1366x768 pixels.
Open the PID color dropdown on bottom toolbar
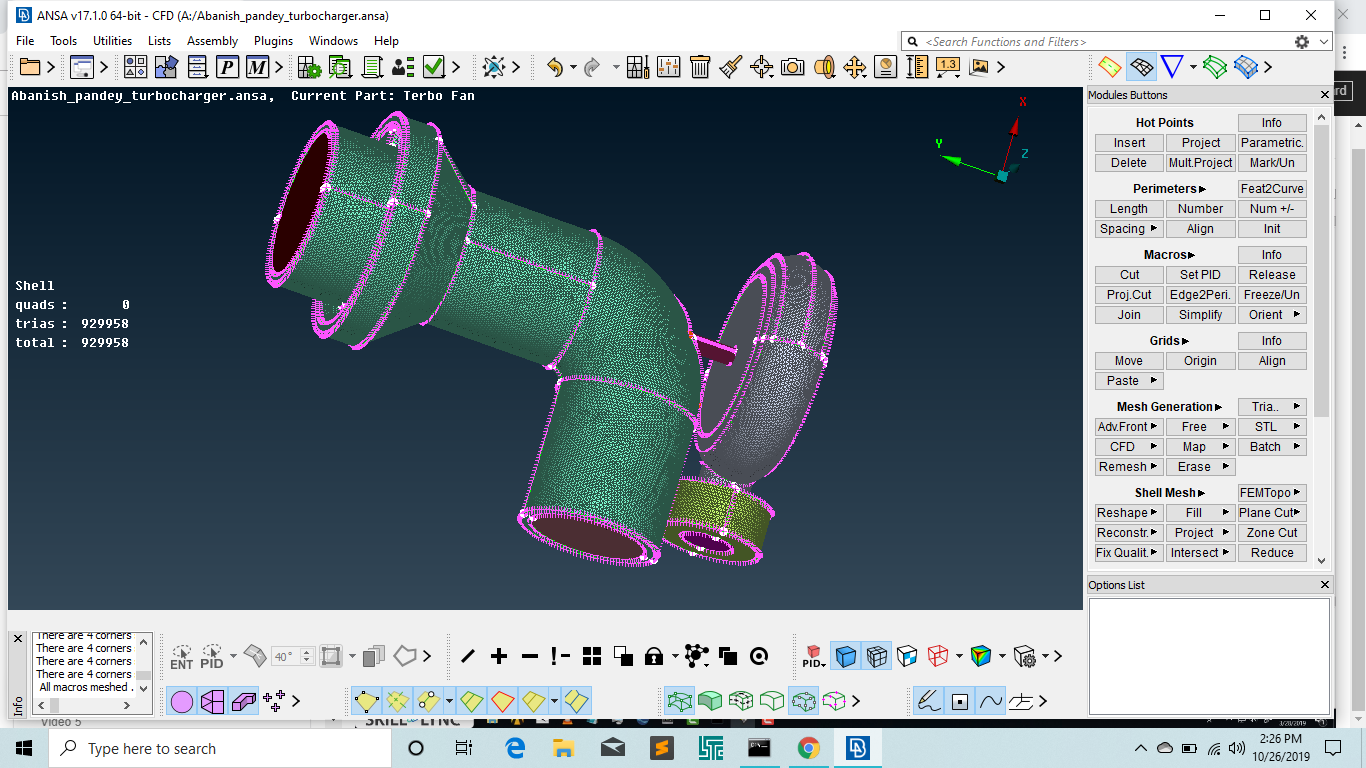pos(823,664)
